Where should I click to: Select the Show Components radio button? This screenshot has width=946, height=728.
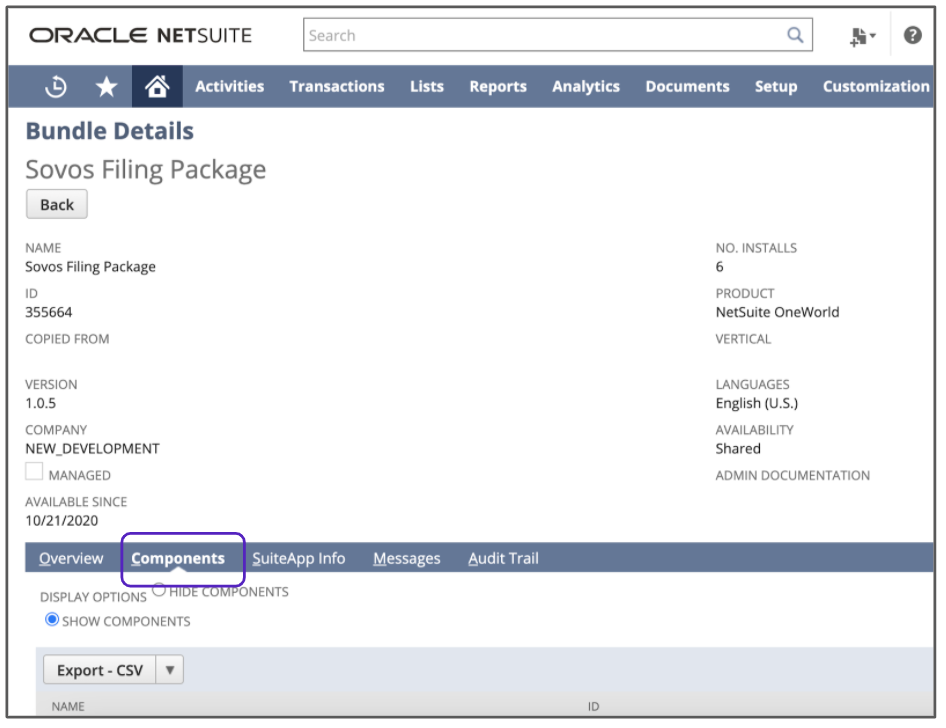pos(52,620)
